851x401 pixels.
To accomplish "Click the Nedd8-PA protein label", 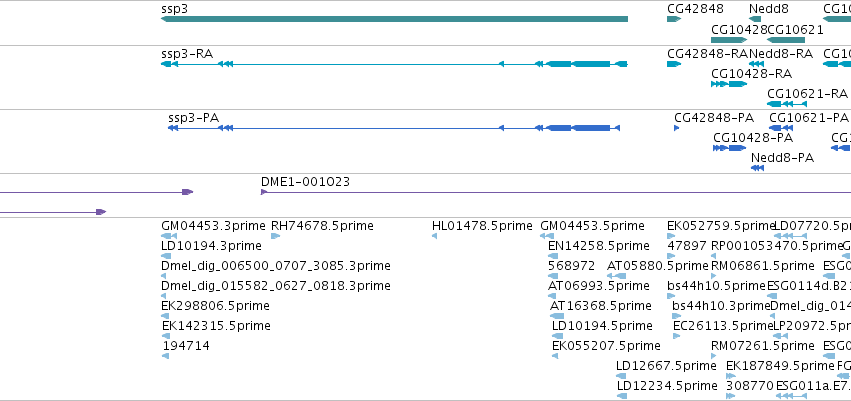I will point(783,157).
